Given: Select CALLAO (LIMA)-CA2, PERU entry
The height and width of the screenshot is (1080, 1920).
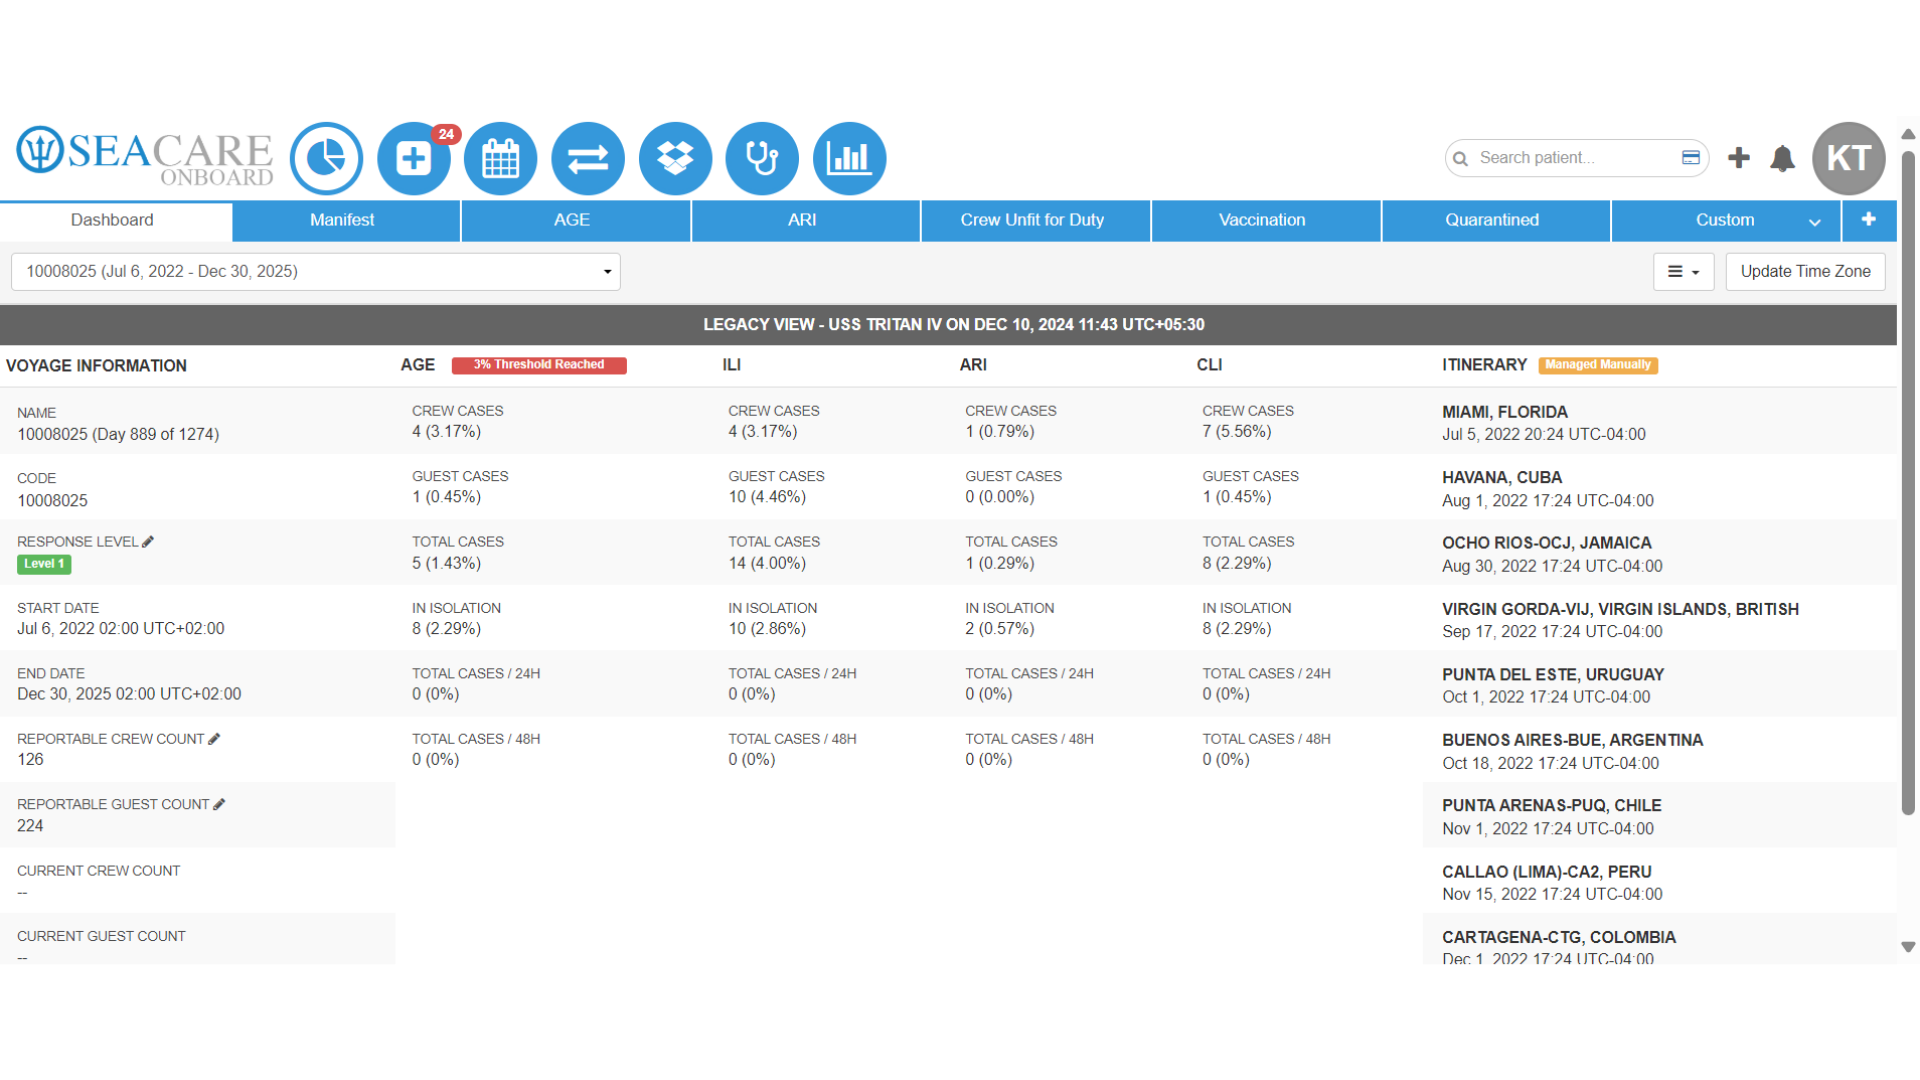Looking at the screenshot, I should [x=1660, y=882].
